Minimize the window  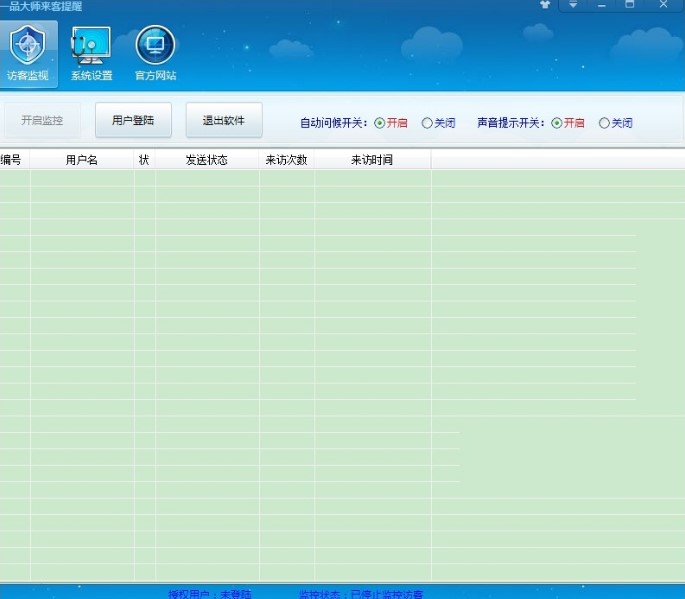602,5
